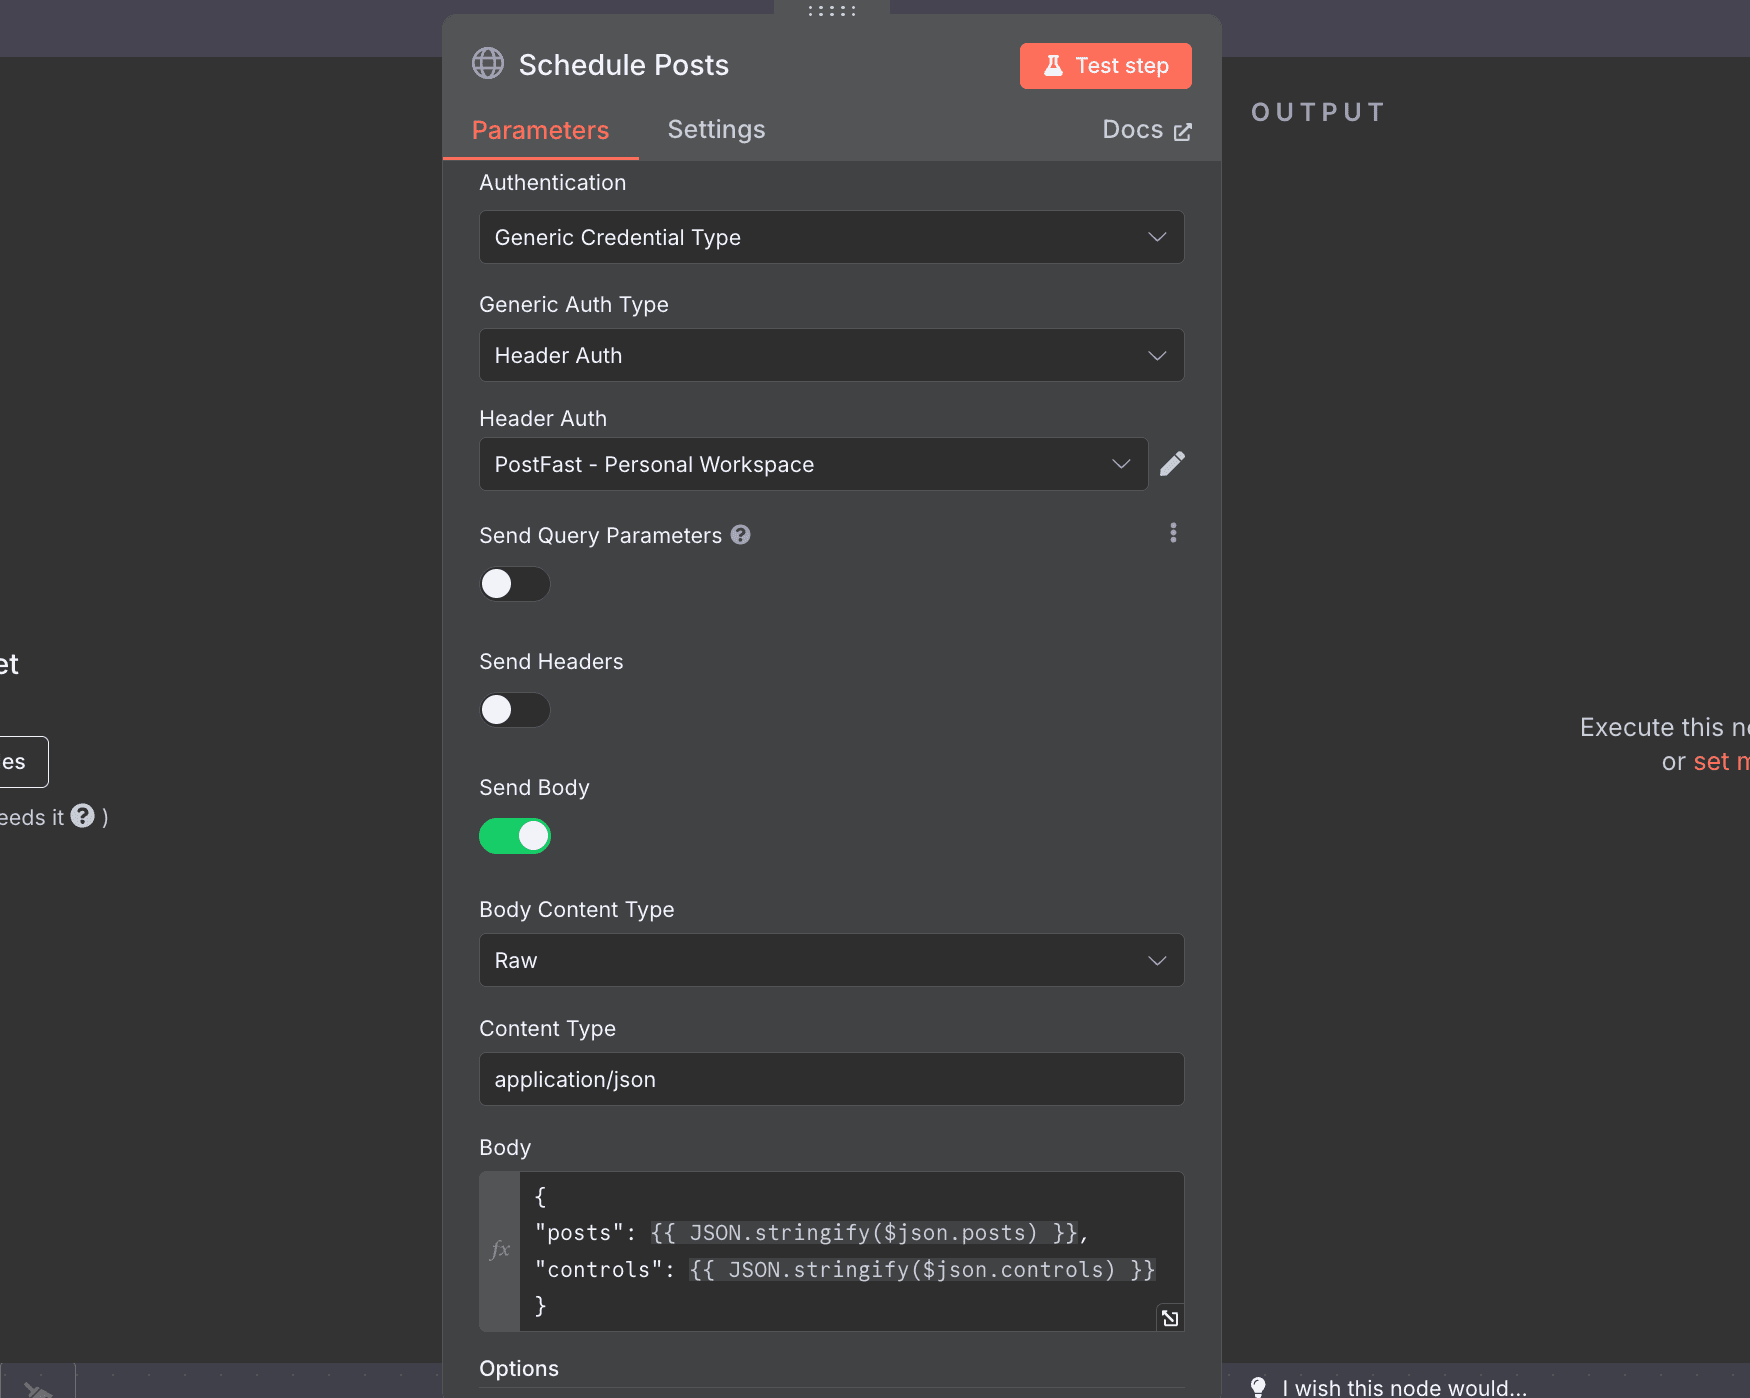Open the Docs external link
This screenshot has height=1398, width=1750.
click(x=1146, y=130)
